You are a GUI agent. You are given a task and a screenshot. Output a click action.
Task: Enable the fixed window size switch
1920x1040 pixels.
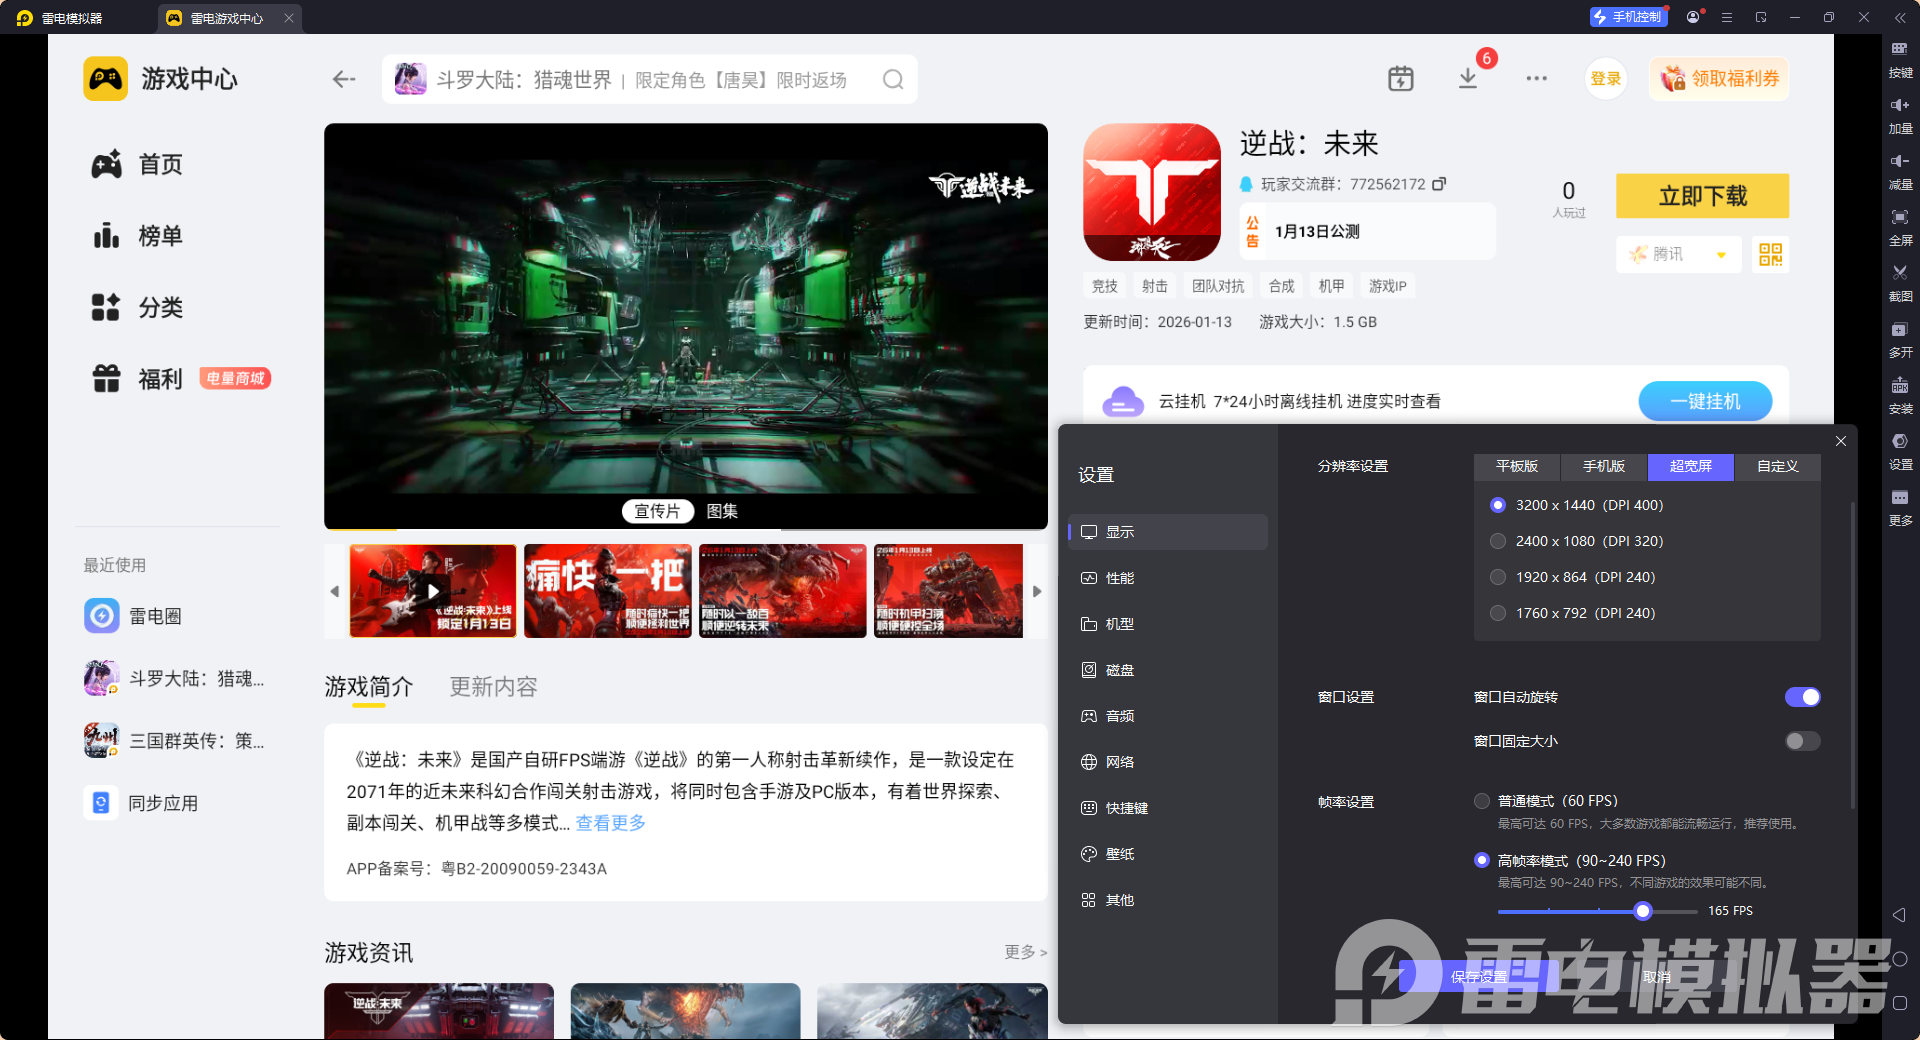click(1802, 741)
